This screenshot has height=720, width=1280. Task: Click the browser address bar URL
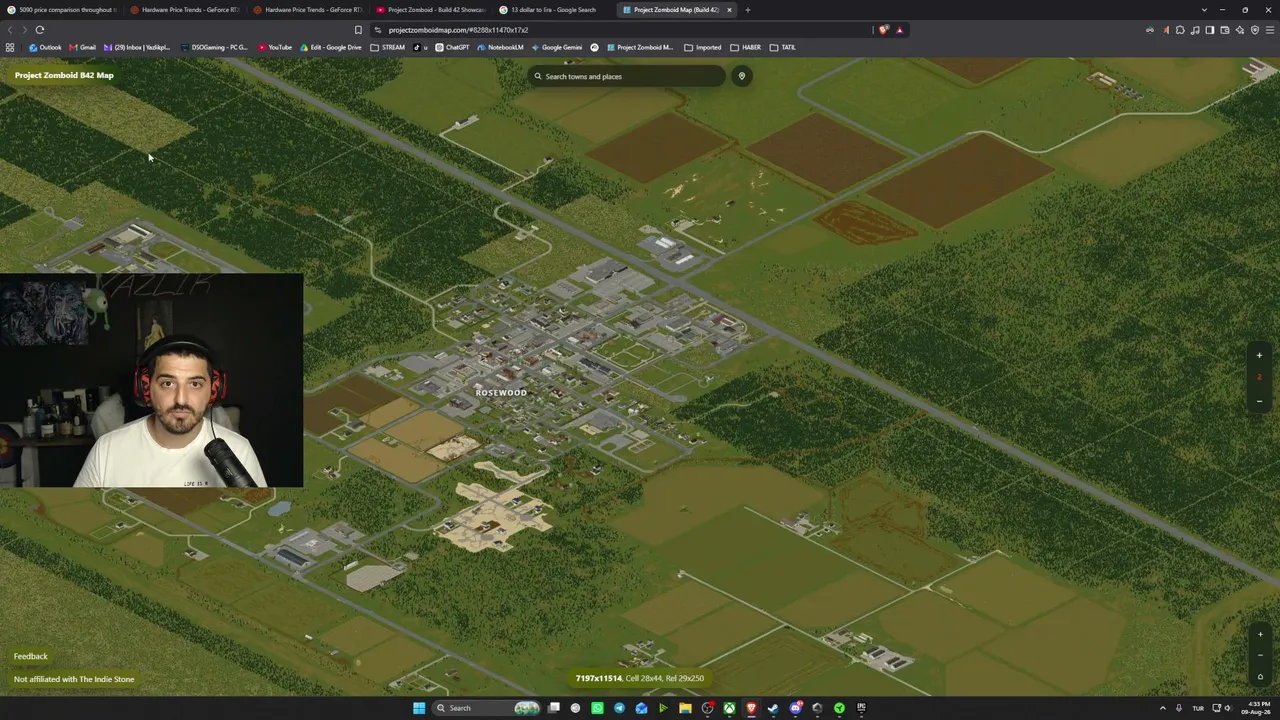(x=458, y=30)
